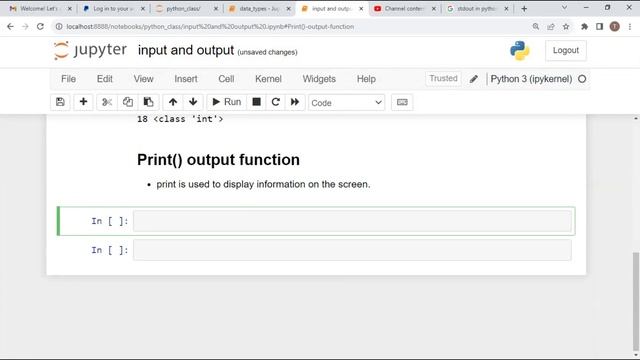
Task: Insert a cell below with the plus icon
Action: tap(83, 102)
